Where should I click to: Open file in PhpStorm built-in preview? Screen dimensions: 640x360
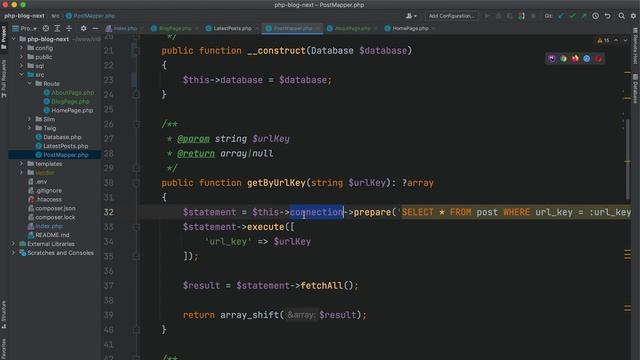coord(552,59)
